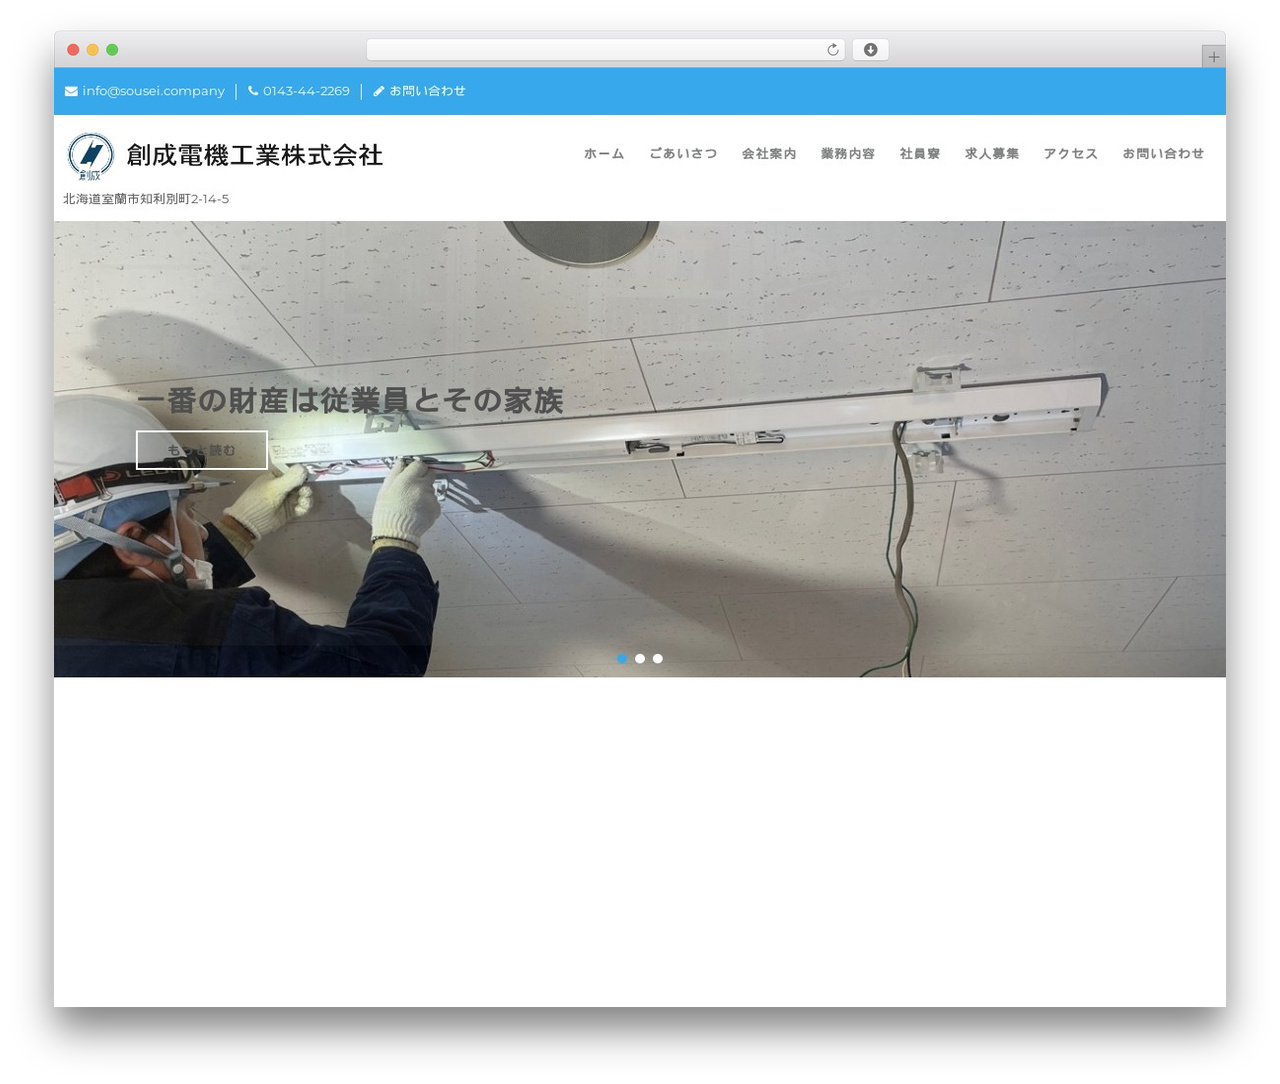Click the pencil icon before お問い合わせ in top bar
The width and height of the screenshot is (1280, 1084).
point(379,91)
